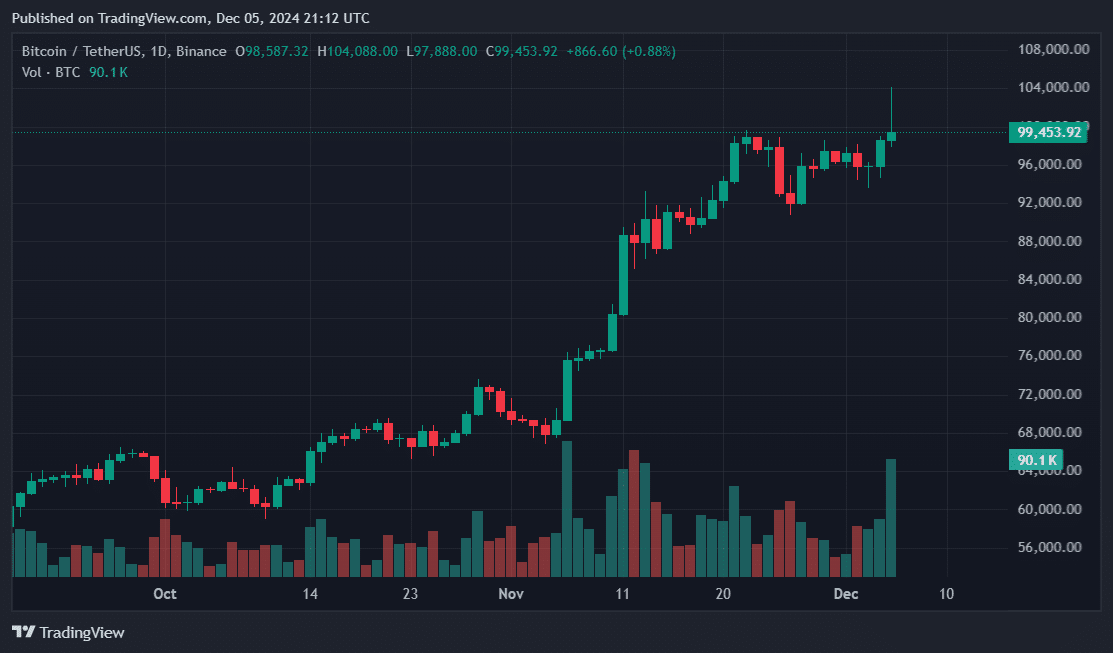This screenshot has width=1113, height=653.
Task: Click the 11 date axis label
Action: [623, 593]
